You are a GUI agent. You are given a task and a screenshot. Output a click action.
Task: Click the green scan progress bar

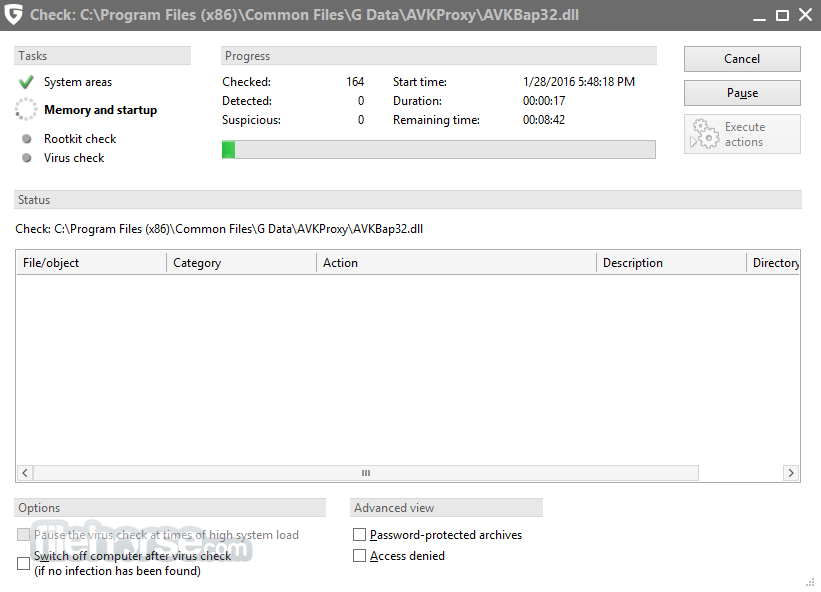tap(438, 150)
